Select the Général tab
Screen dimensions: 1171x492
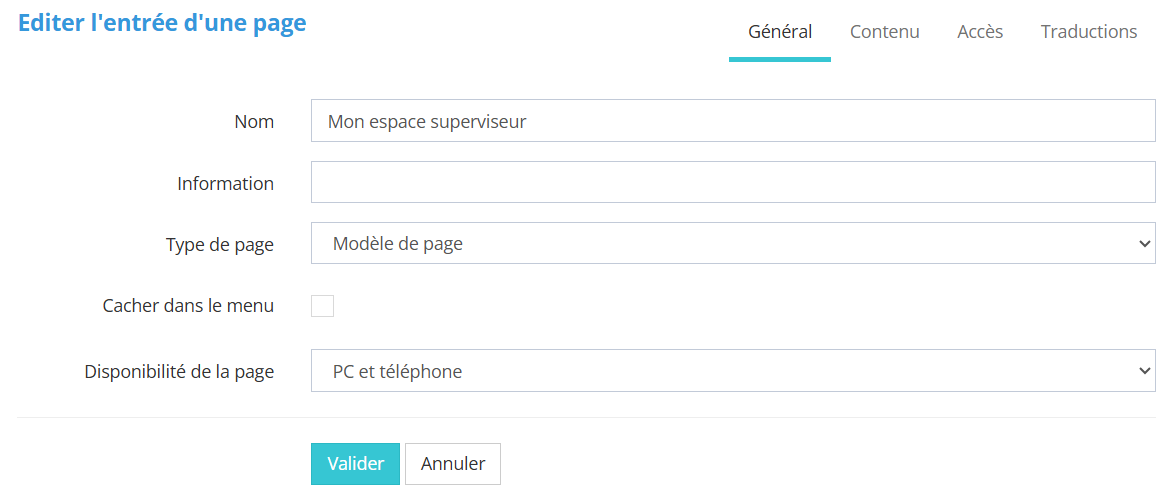pos(780,32)
